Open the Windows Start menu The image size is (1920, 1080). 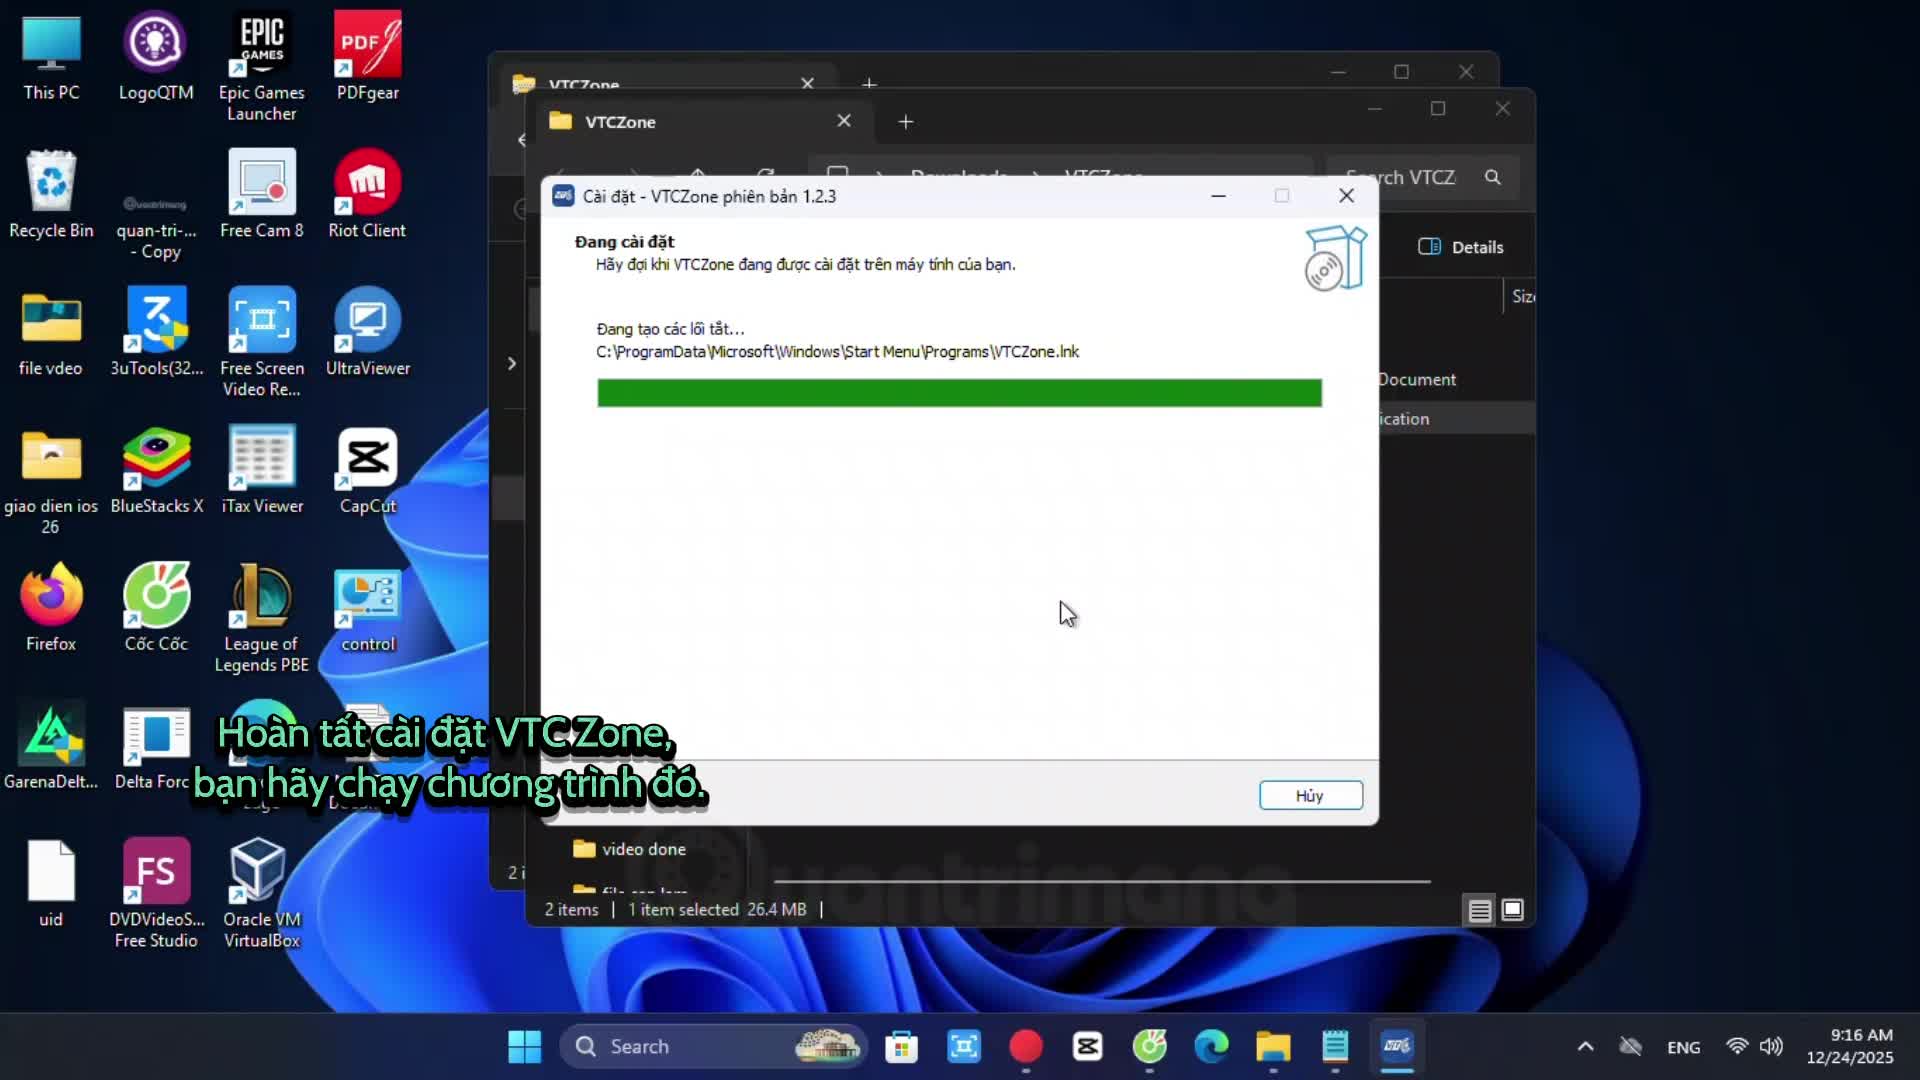click(525, 1047)
